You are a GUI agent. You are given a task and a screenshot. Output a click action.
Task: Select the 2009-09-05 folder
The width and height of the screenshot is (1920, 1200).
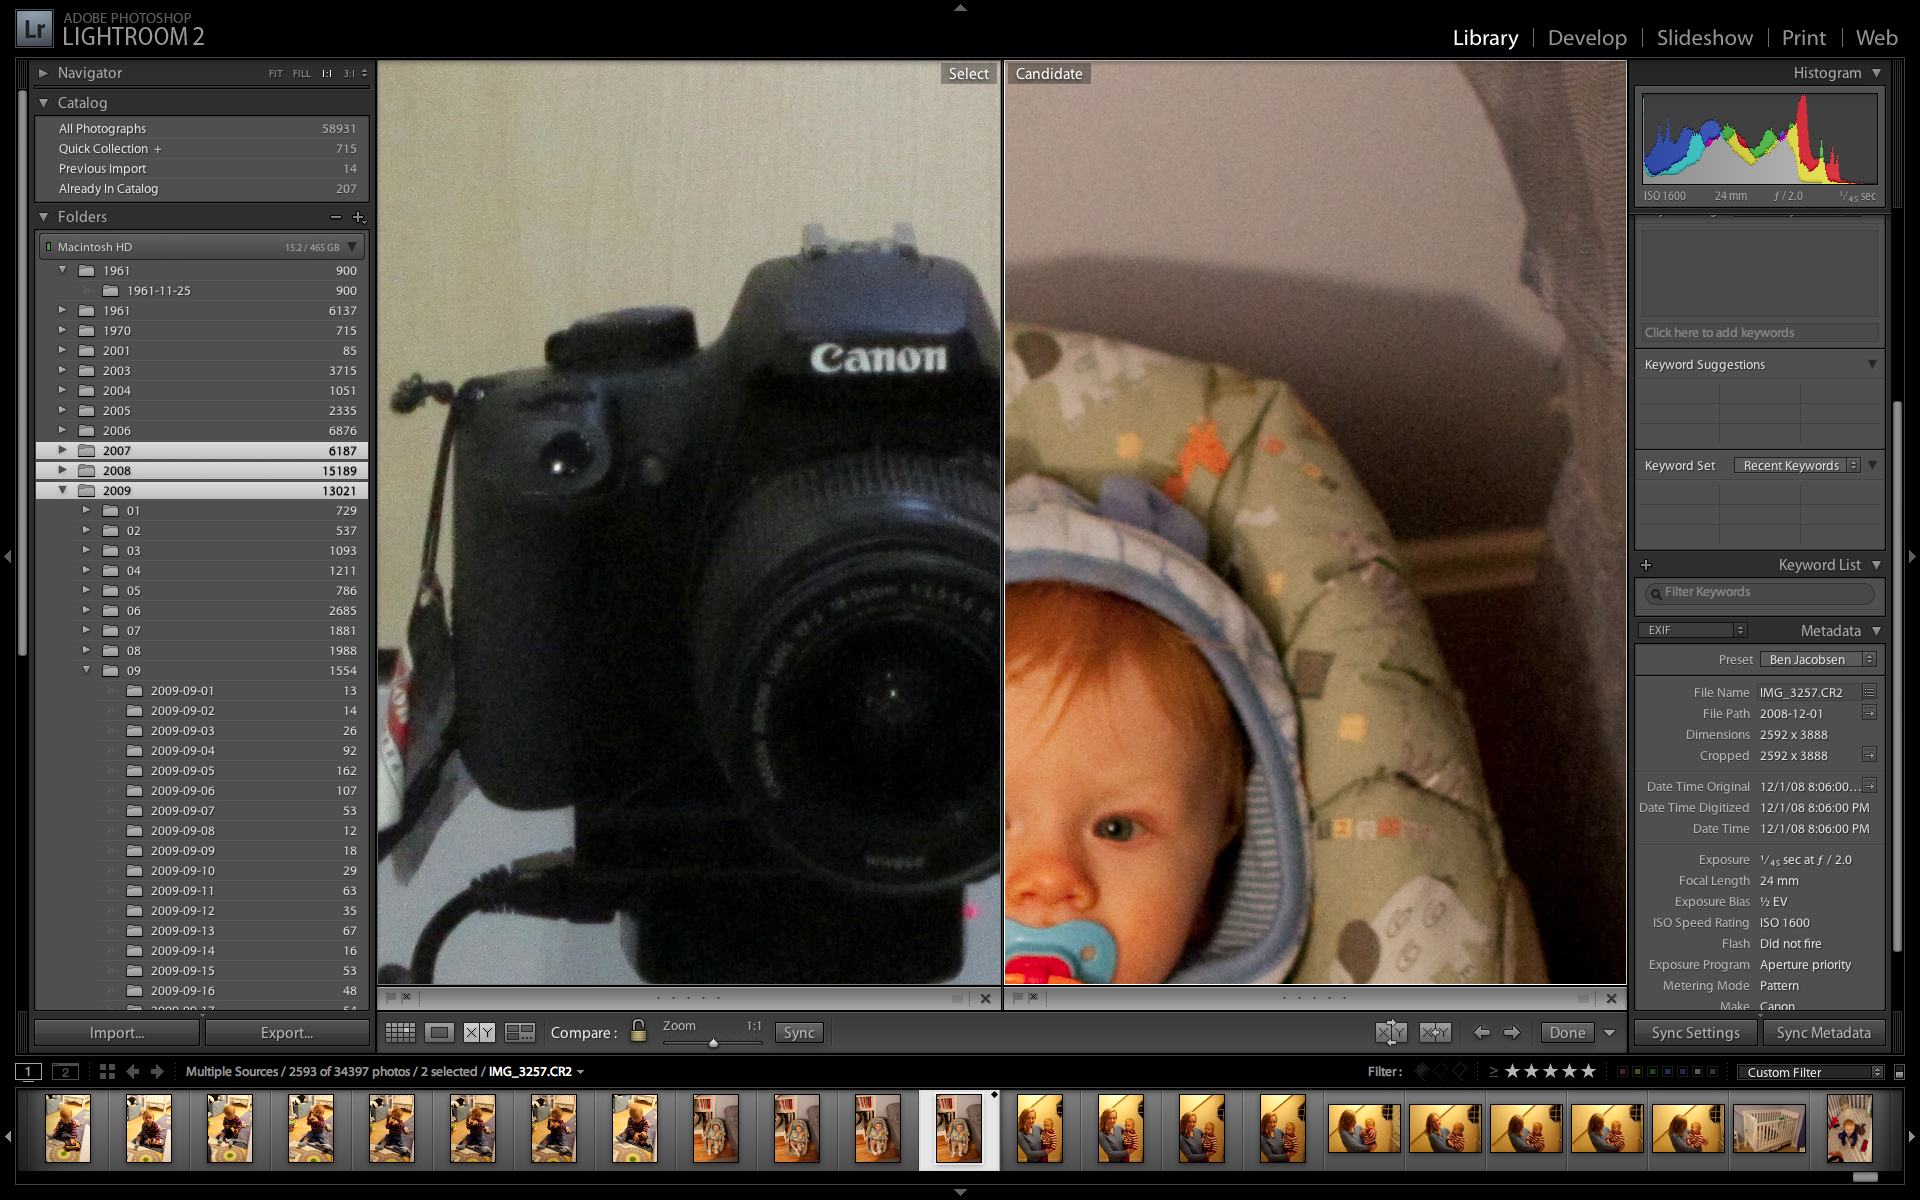pyautogui.click(x=203, y=771)
